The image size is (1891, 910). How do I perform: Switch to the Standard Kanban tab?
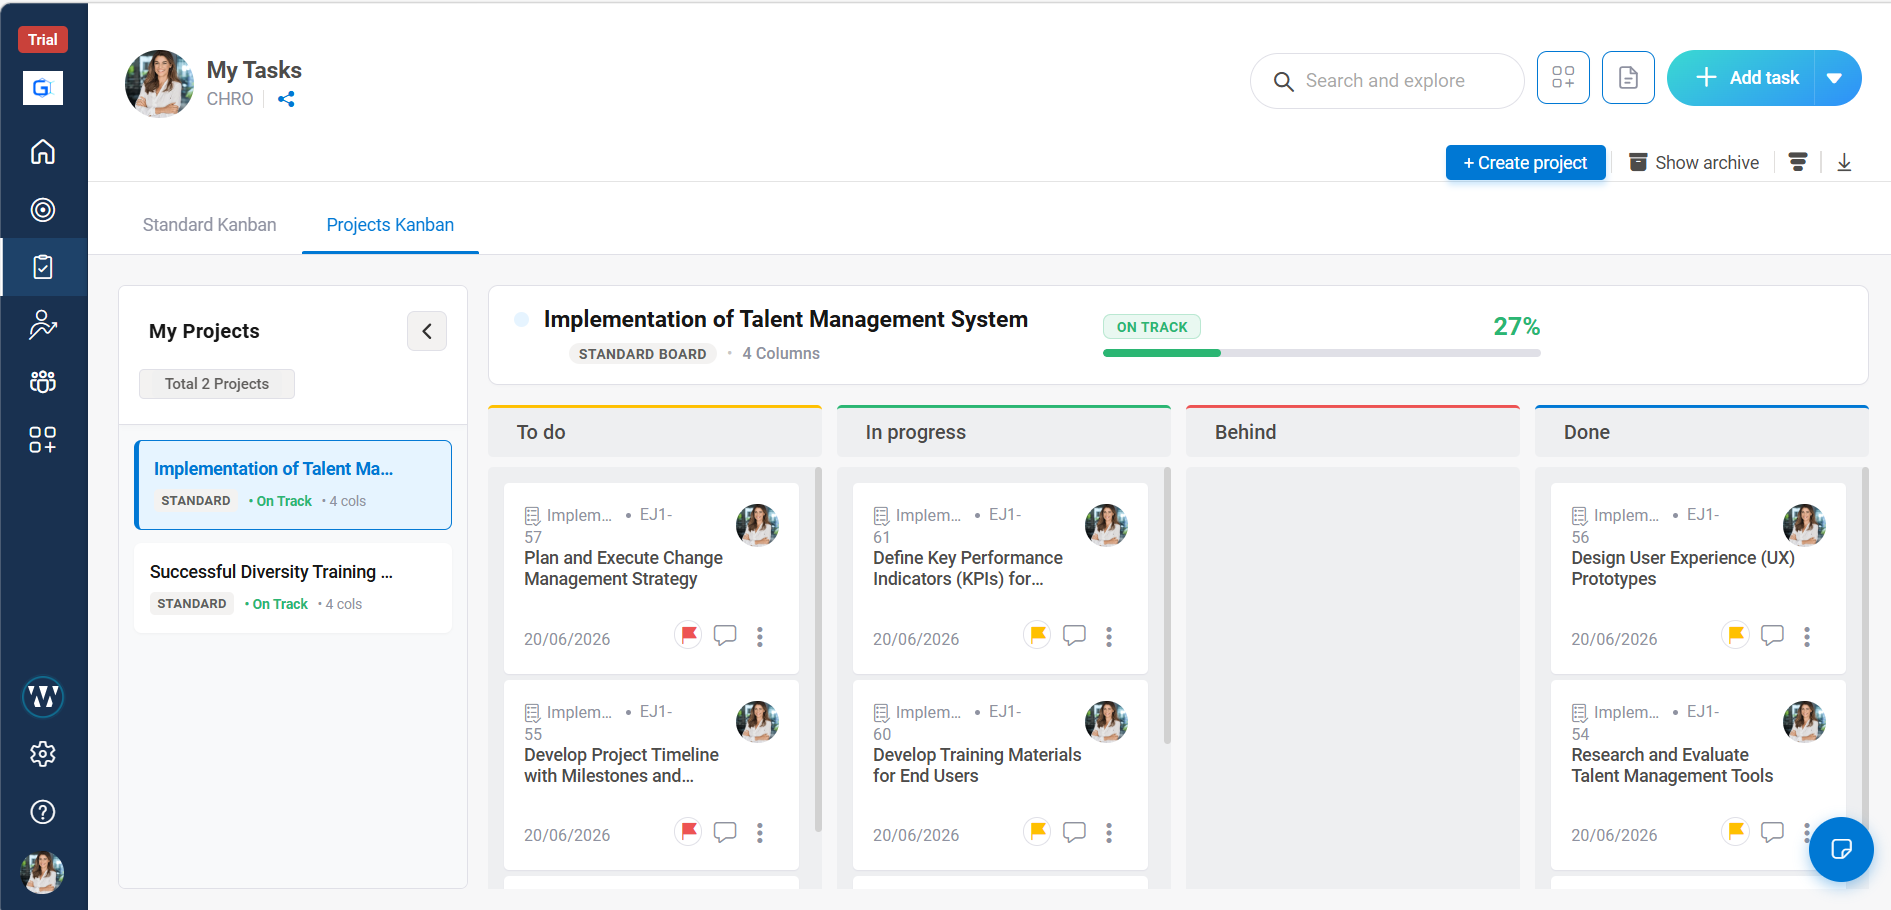209,225
